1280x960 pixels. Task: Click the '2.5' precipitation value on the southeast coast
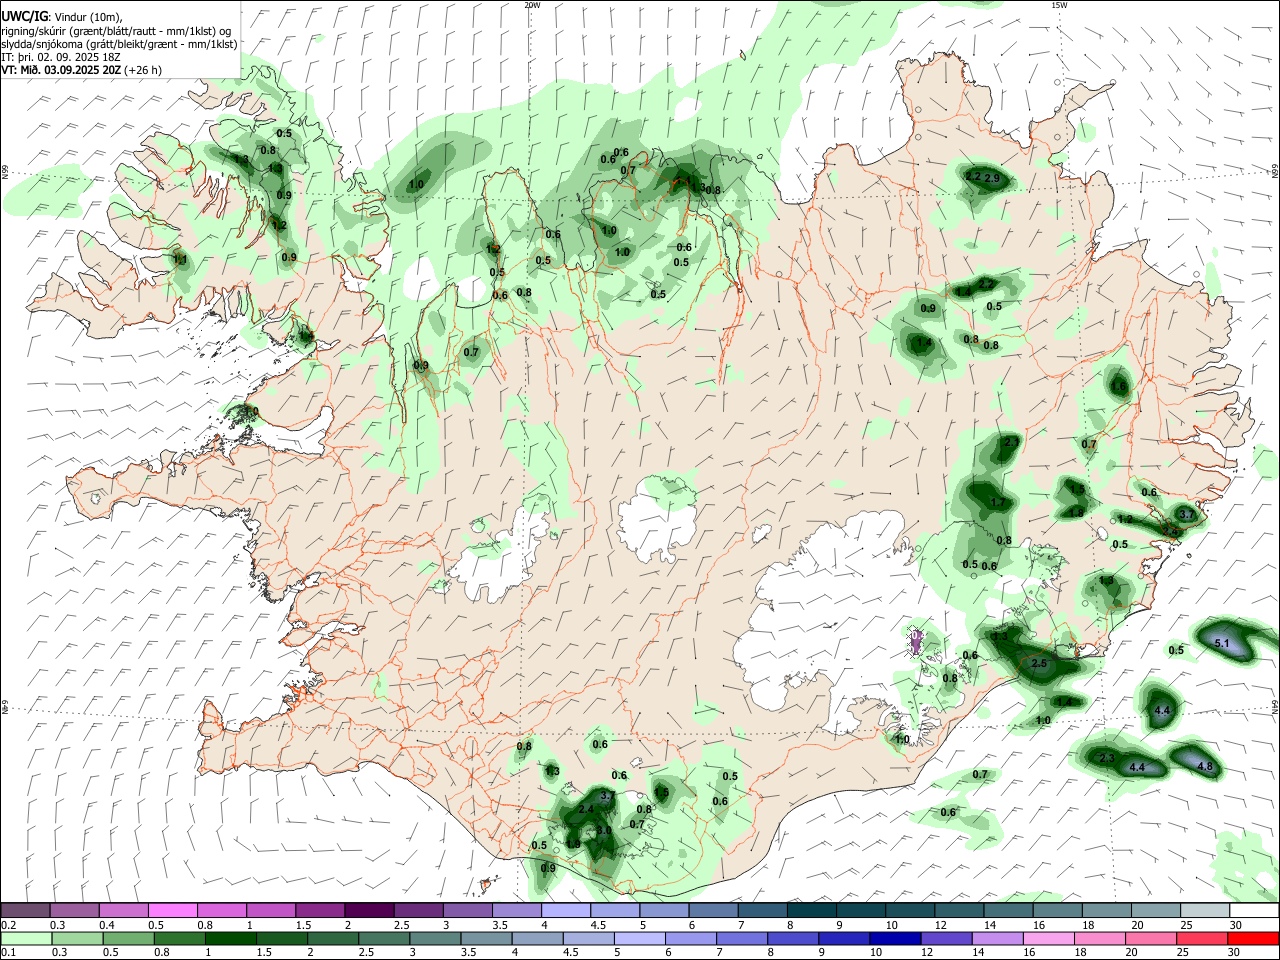[x=1038, y=664]
